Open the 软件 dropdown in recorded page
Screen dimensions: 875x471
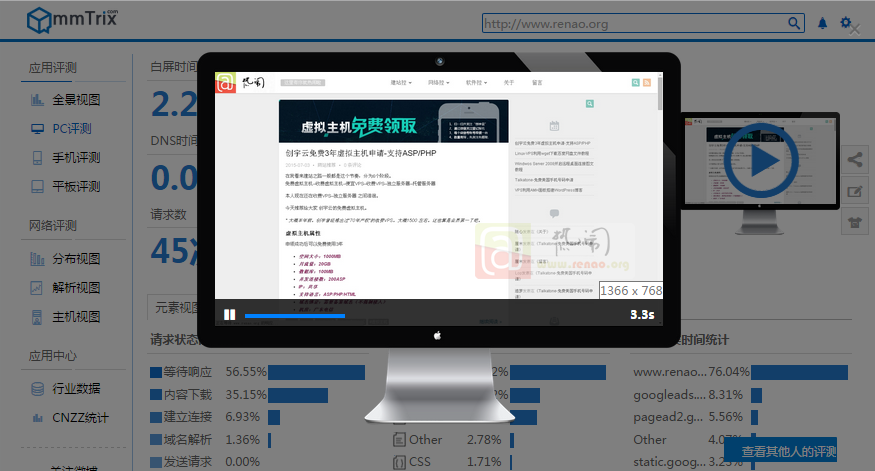[x=477, y=83]
